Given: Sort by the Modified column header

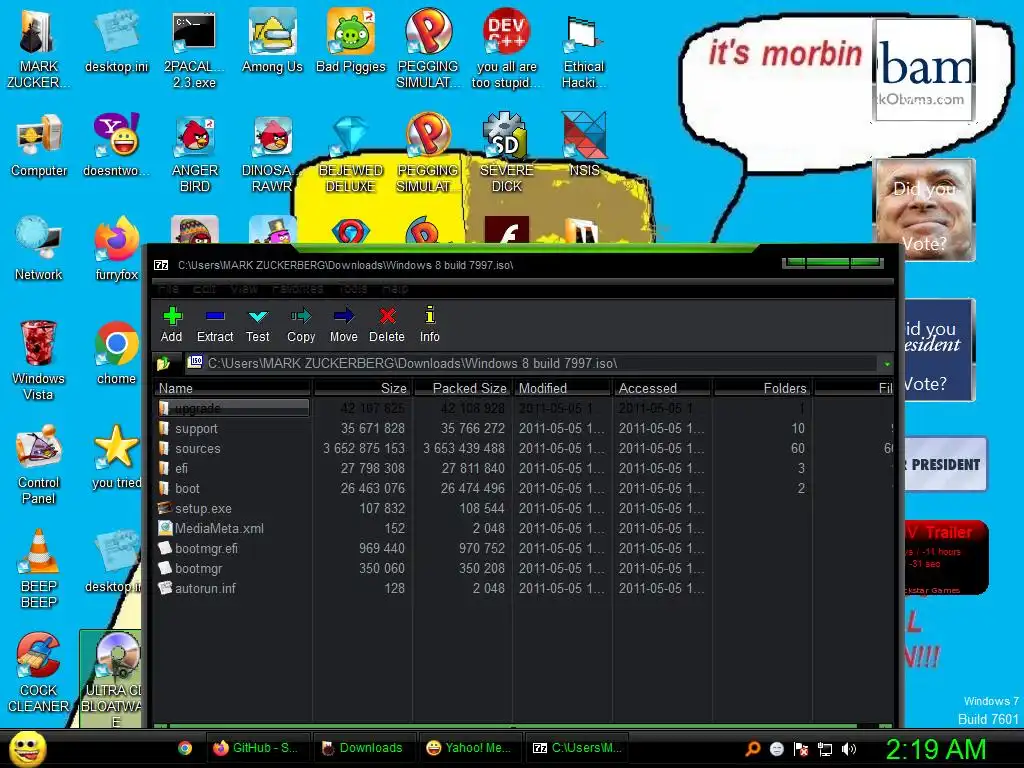Looking at the screenshot, I should click(x=563, y=388).
